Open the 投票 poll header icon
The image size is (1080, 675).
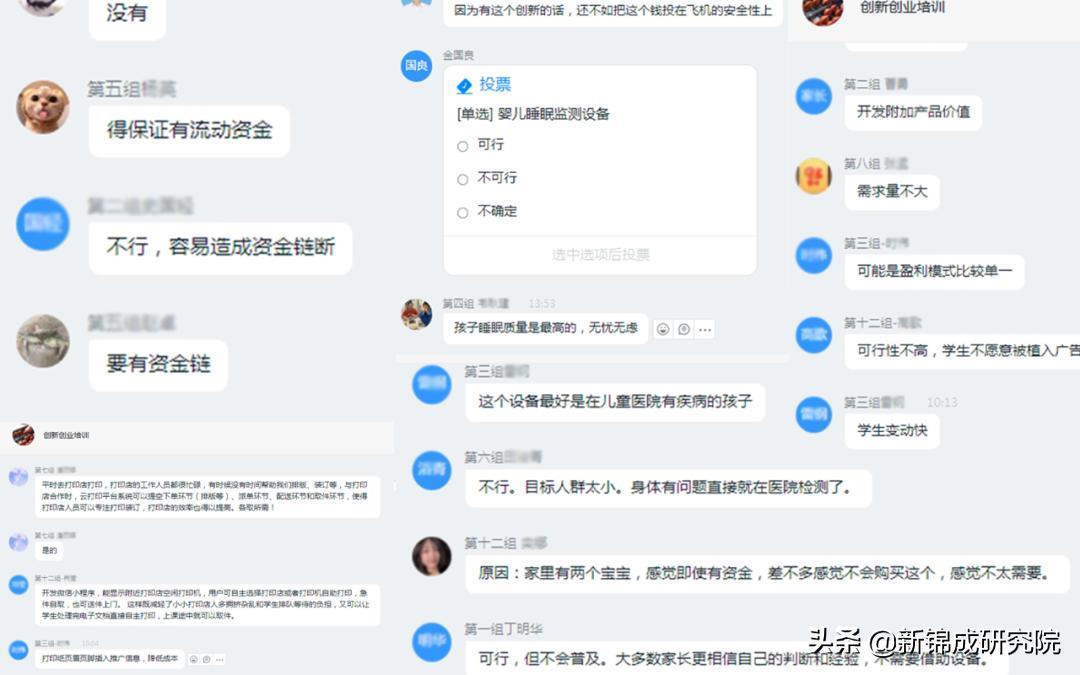464,85
